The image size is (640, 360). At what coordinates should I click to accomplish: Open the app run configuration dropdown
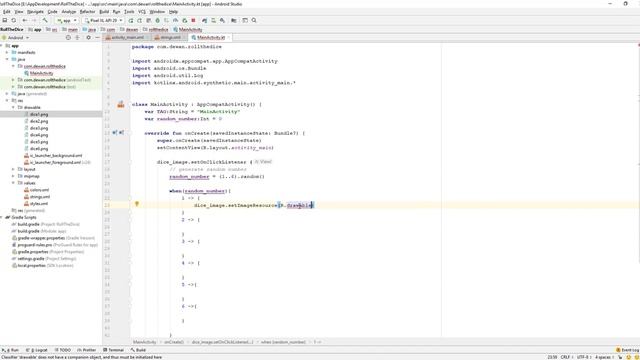click(67, 20)
